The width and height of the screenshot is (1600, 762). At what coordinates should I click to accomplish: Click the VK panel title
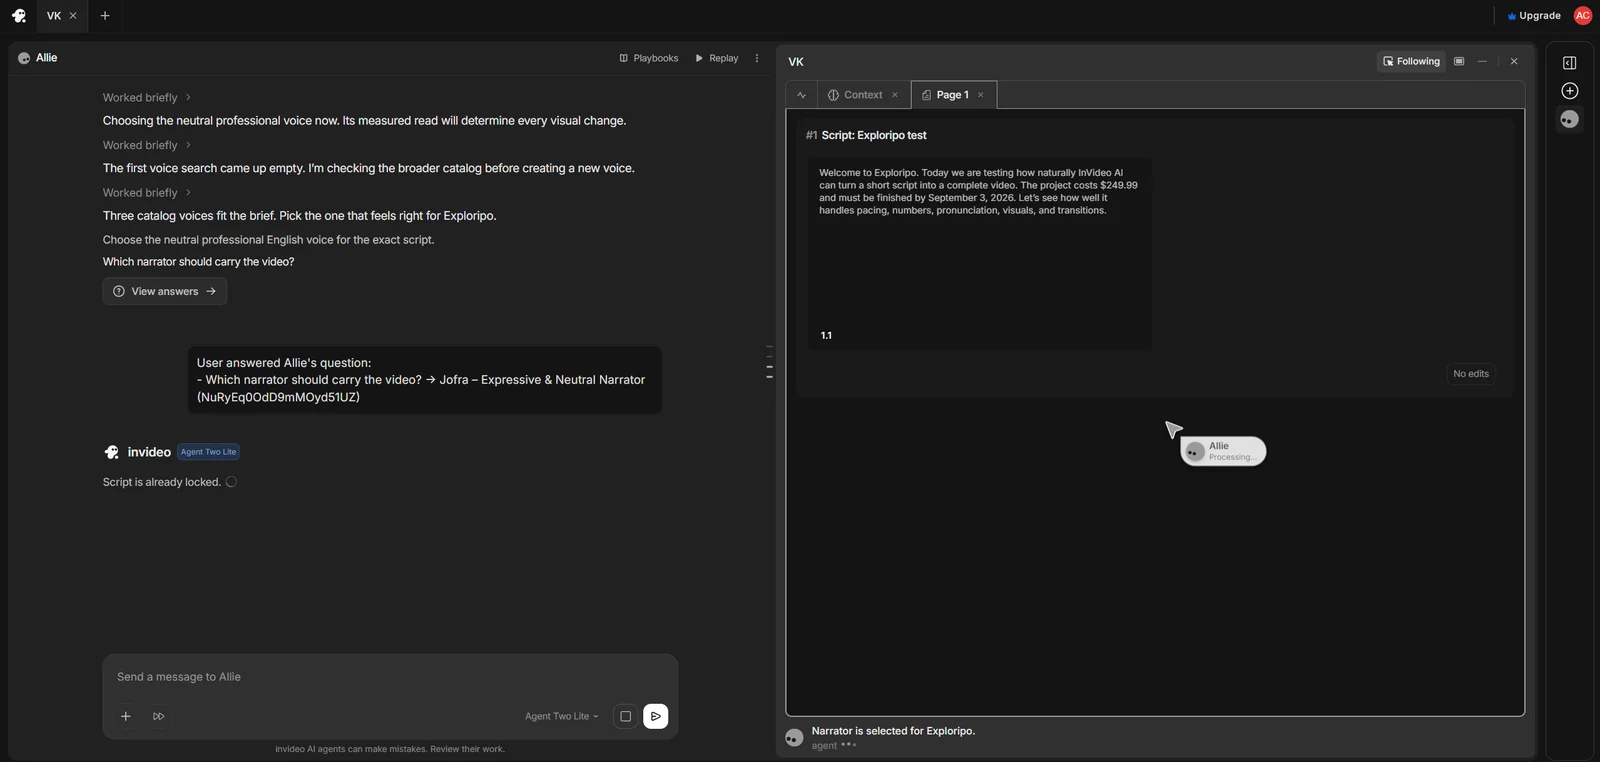tap(796, 62)
